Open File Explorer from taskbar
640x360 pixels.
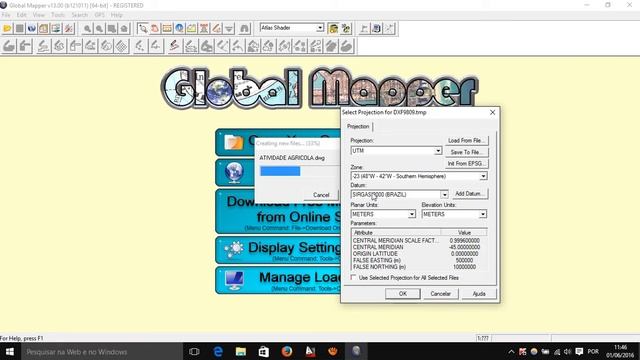241,351
